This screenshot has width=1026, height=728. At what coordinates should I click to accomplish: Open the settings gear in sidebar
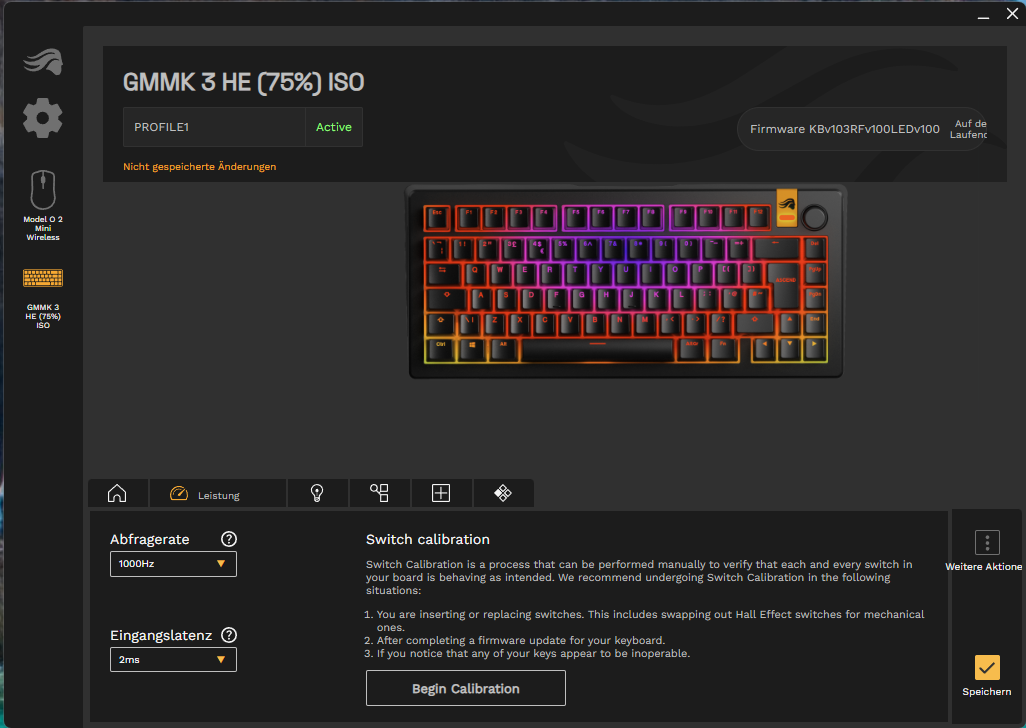(x=43, y=118)
